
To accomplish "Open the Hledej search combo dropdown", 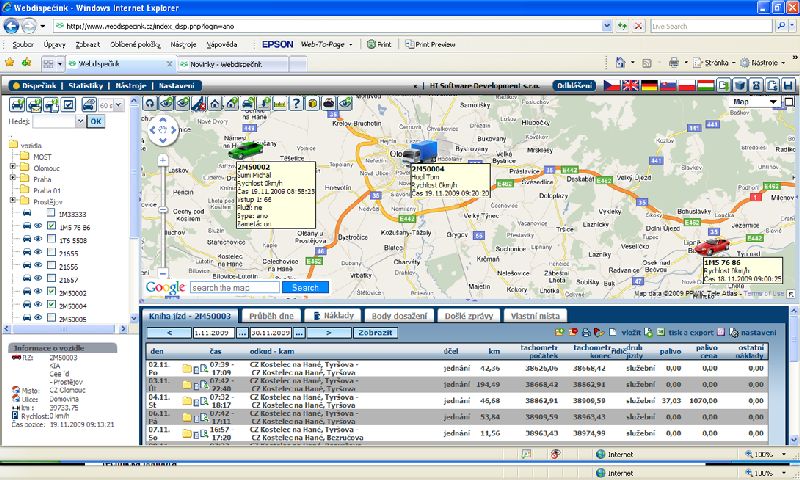I will 80,121.
